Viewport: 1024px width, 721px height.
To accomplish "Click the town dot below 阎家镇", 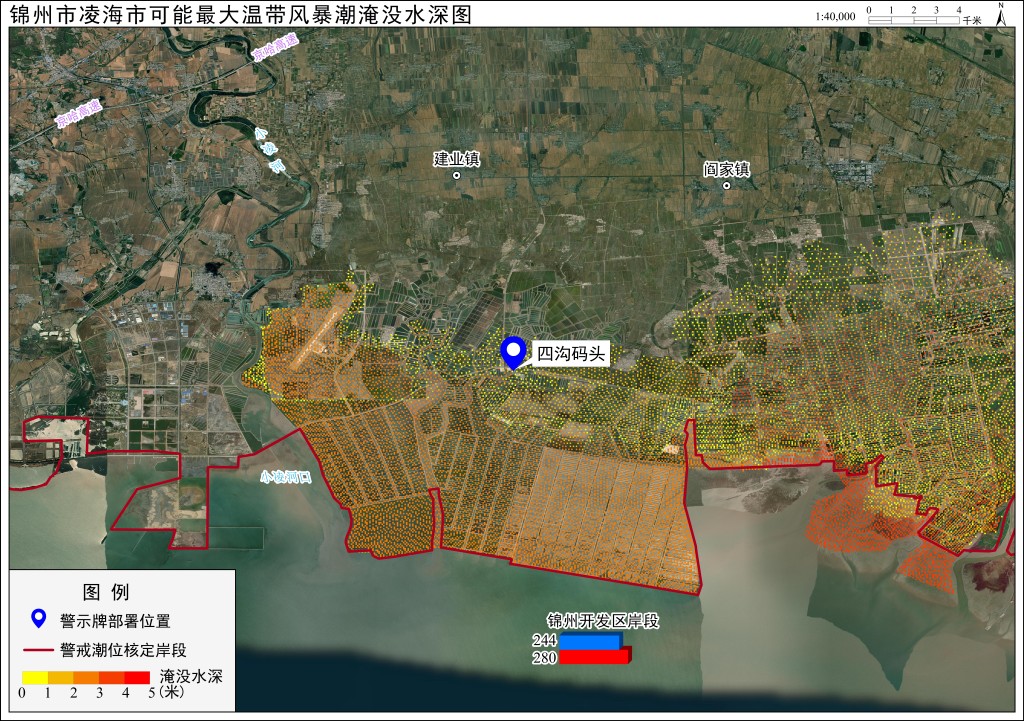I will 726,185.
